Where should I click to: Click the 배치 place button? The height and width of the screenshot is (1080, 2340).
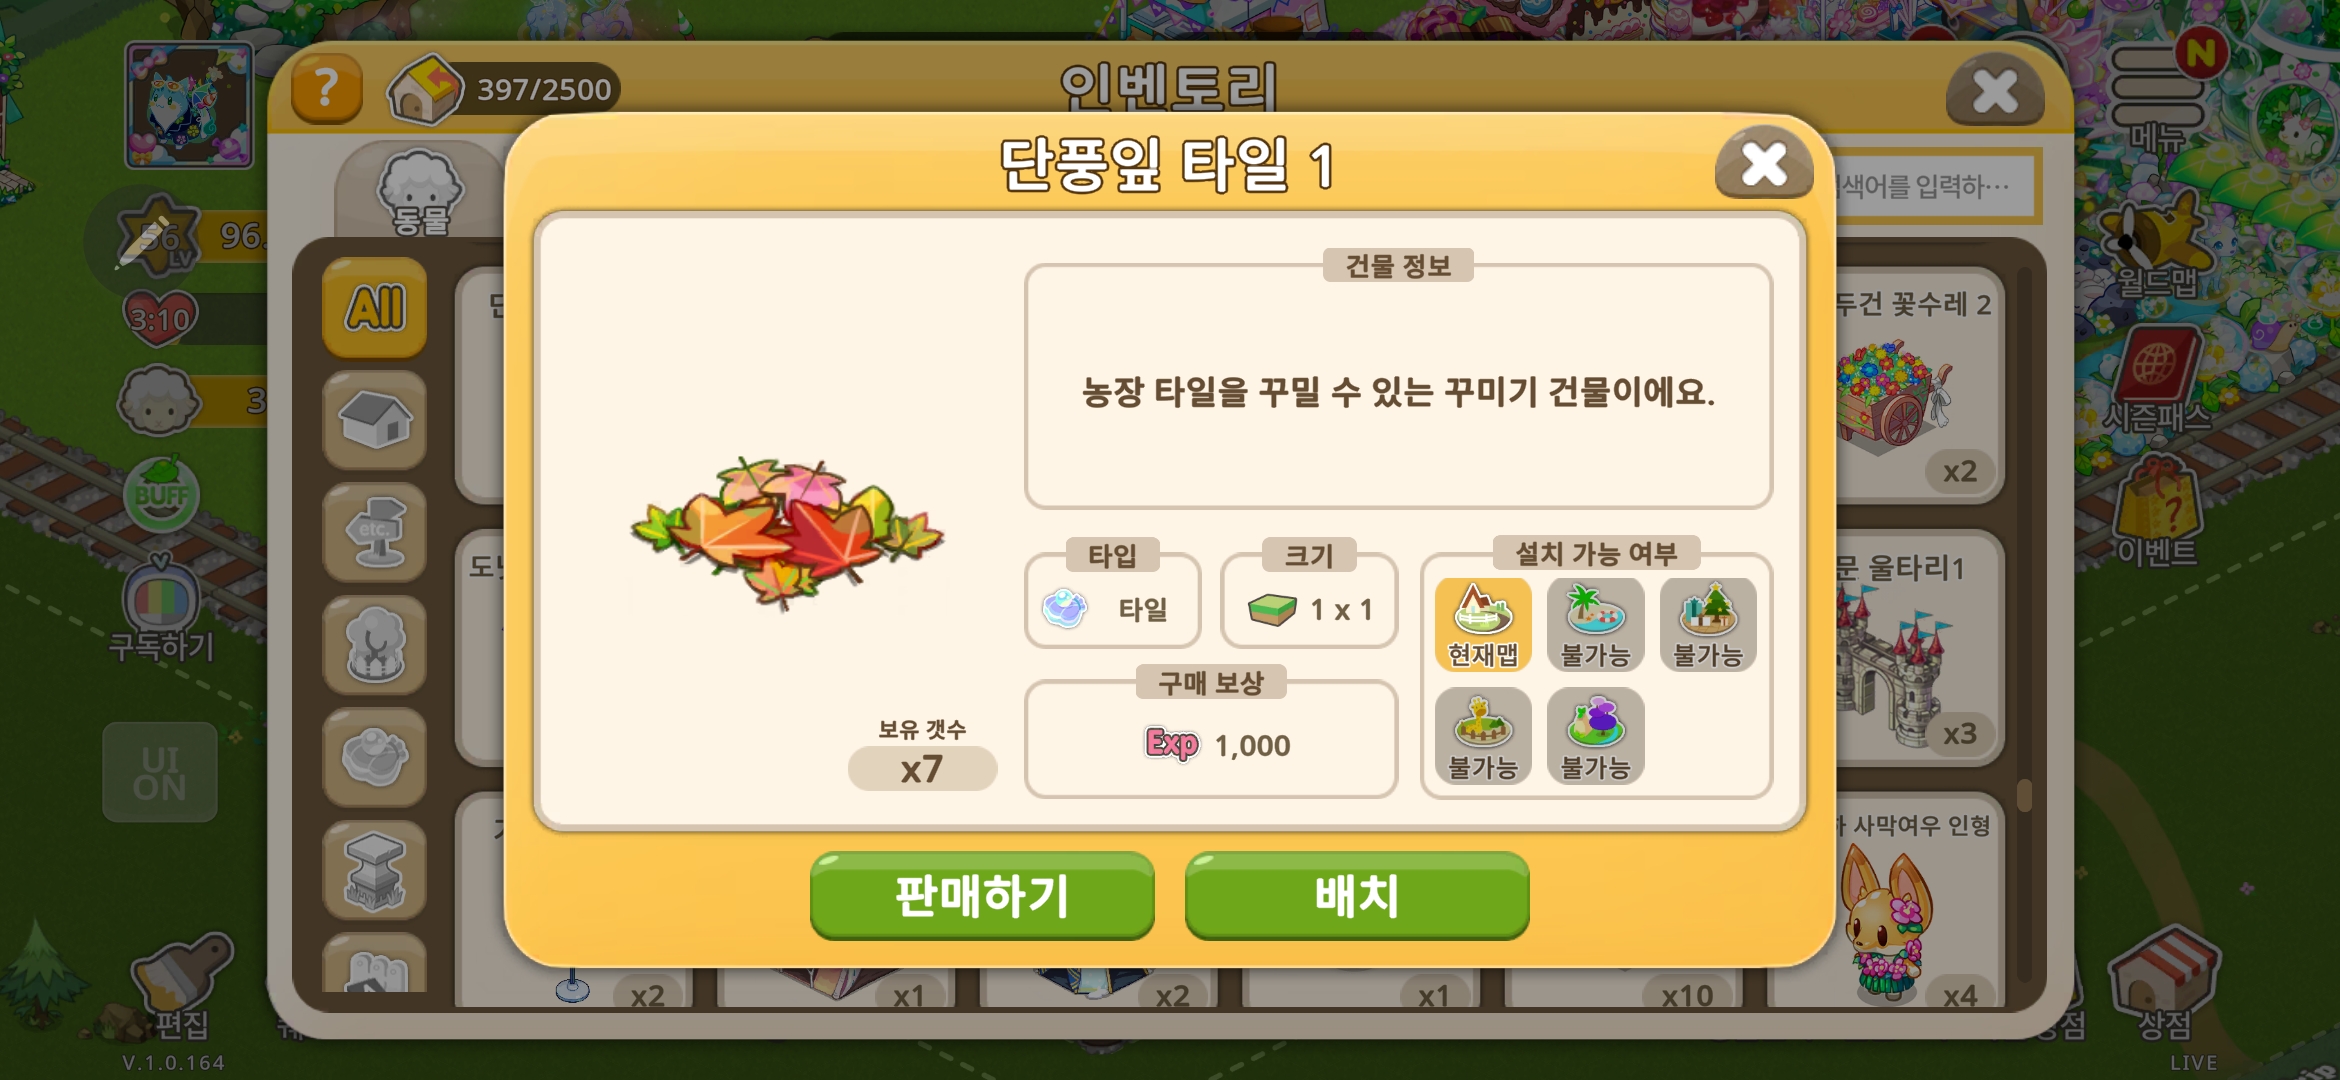(x=1357, y=896)
